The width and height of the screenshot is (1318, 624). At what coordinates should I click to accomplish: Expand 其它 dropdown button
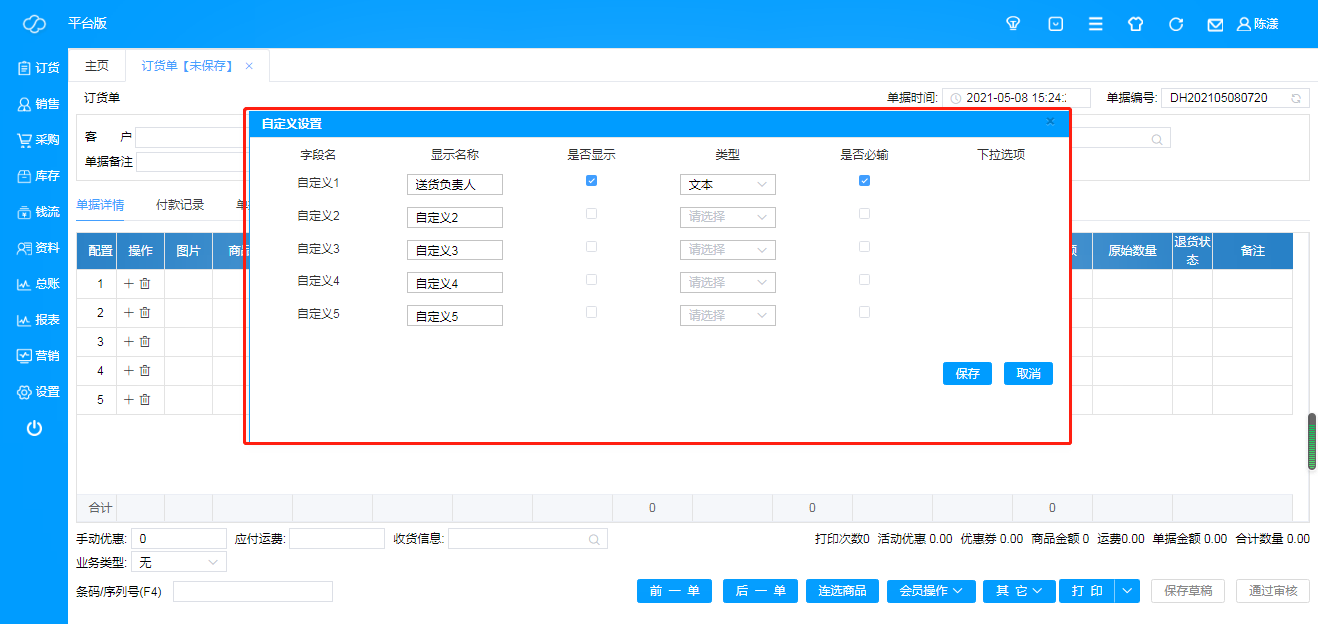(x=1019, y=591)
